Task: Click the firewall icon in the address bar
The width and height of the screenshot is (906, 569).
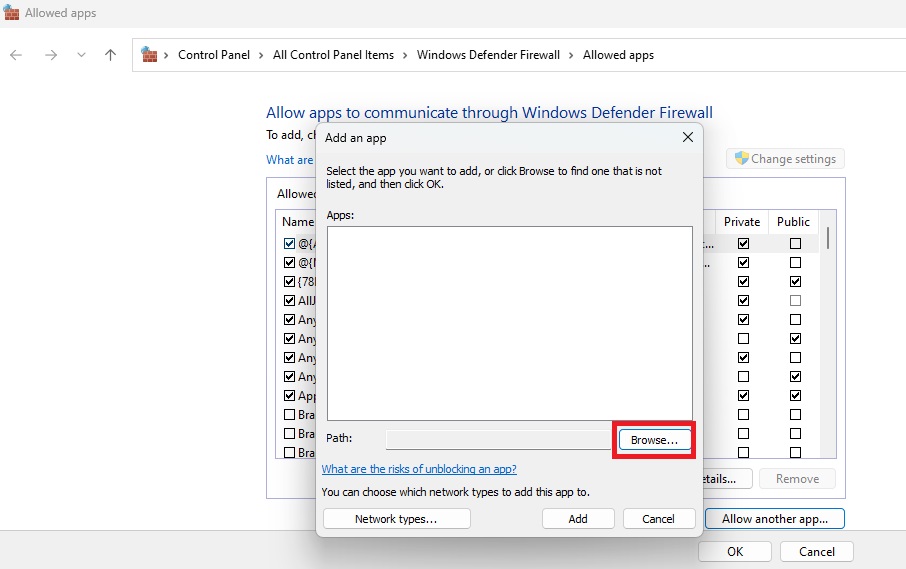Action: (x=149, y=54)
